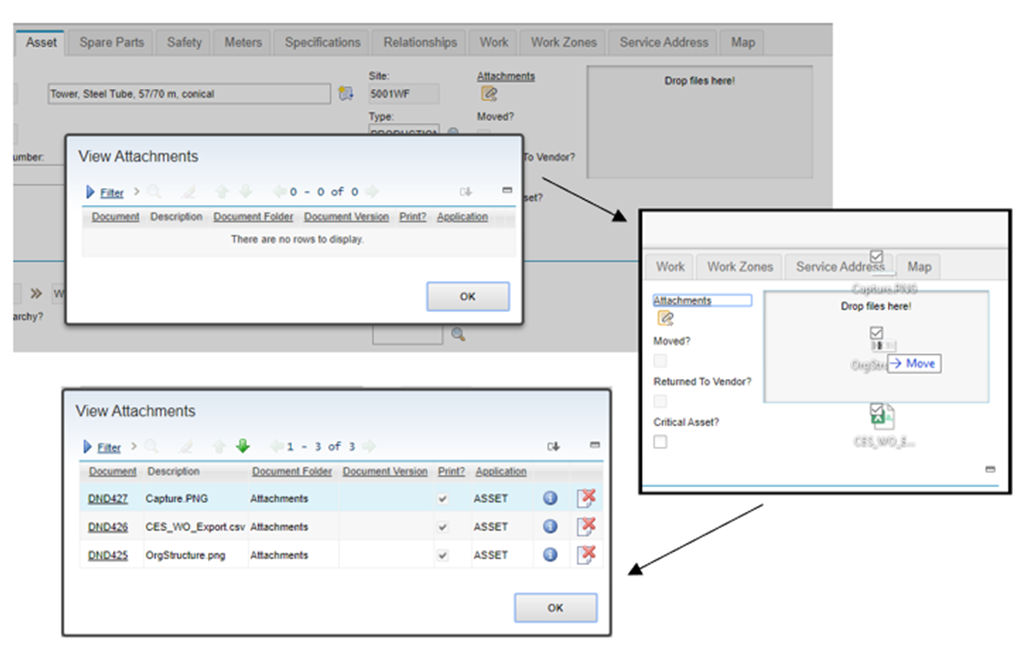Click the Attachments paperclip icon near Site field

point(488,93)
